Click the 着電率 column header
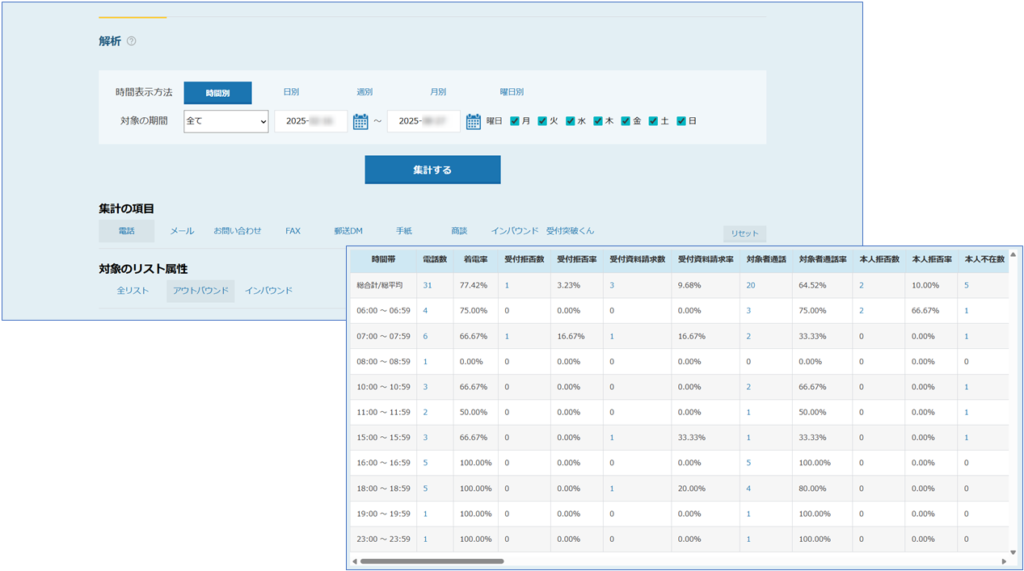Viewport: 1024px width, 571px height. coord(475,259)
